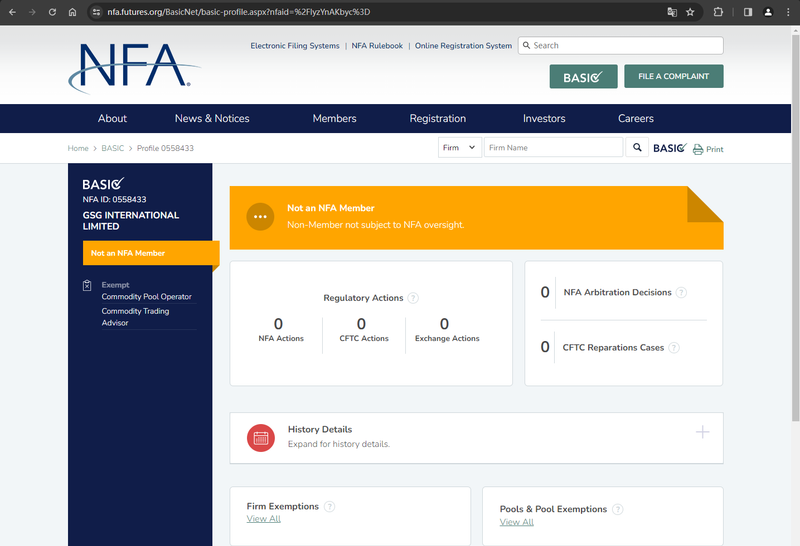Click the Print printer icon
The image size is (800, 546).
click(x=697, y=150)
